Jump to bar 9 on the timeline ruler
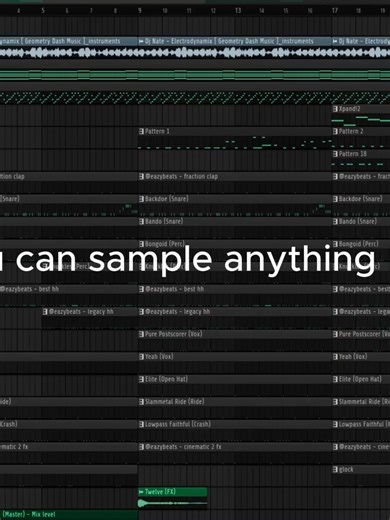 pos(140,10)
